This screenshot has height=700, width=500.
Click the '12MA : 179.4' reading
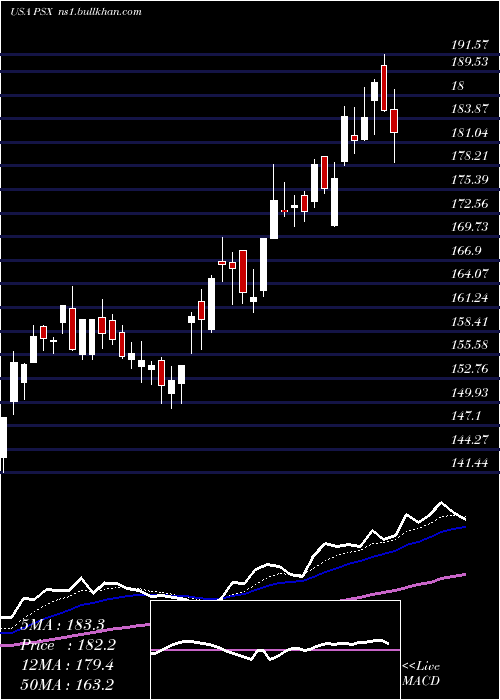[x=67, y=665]
